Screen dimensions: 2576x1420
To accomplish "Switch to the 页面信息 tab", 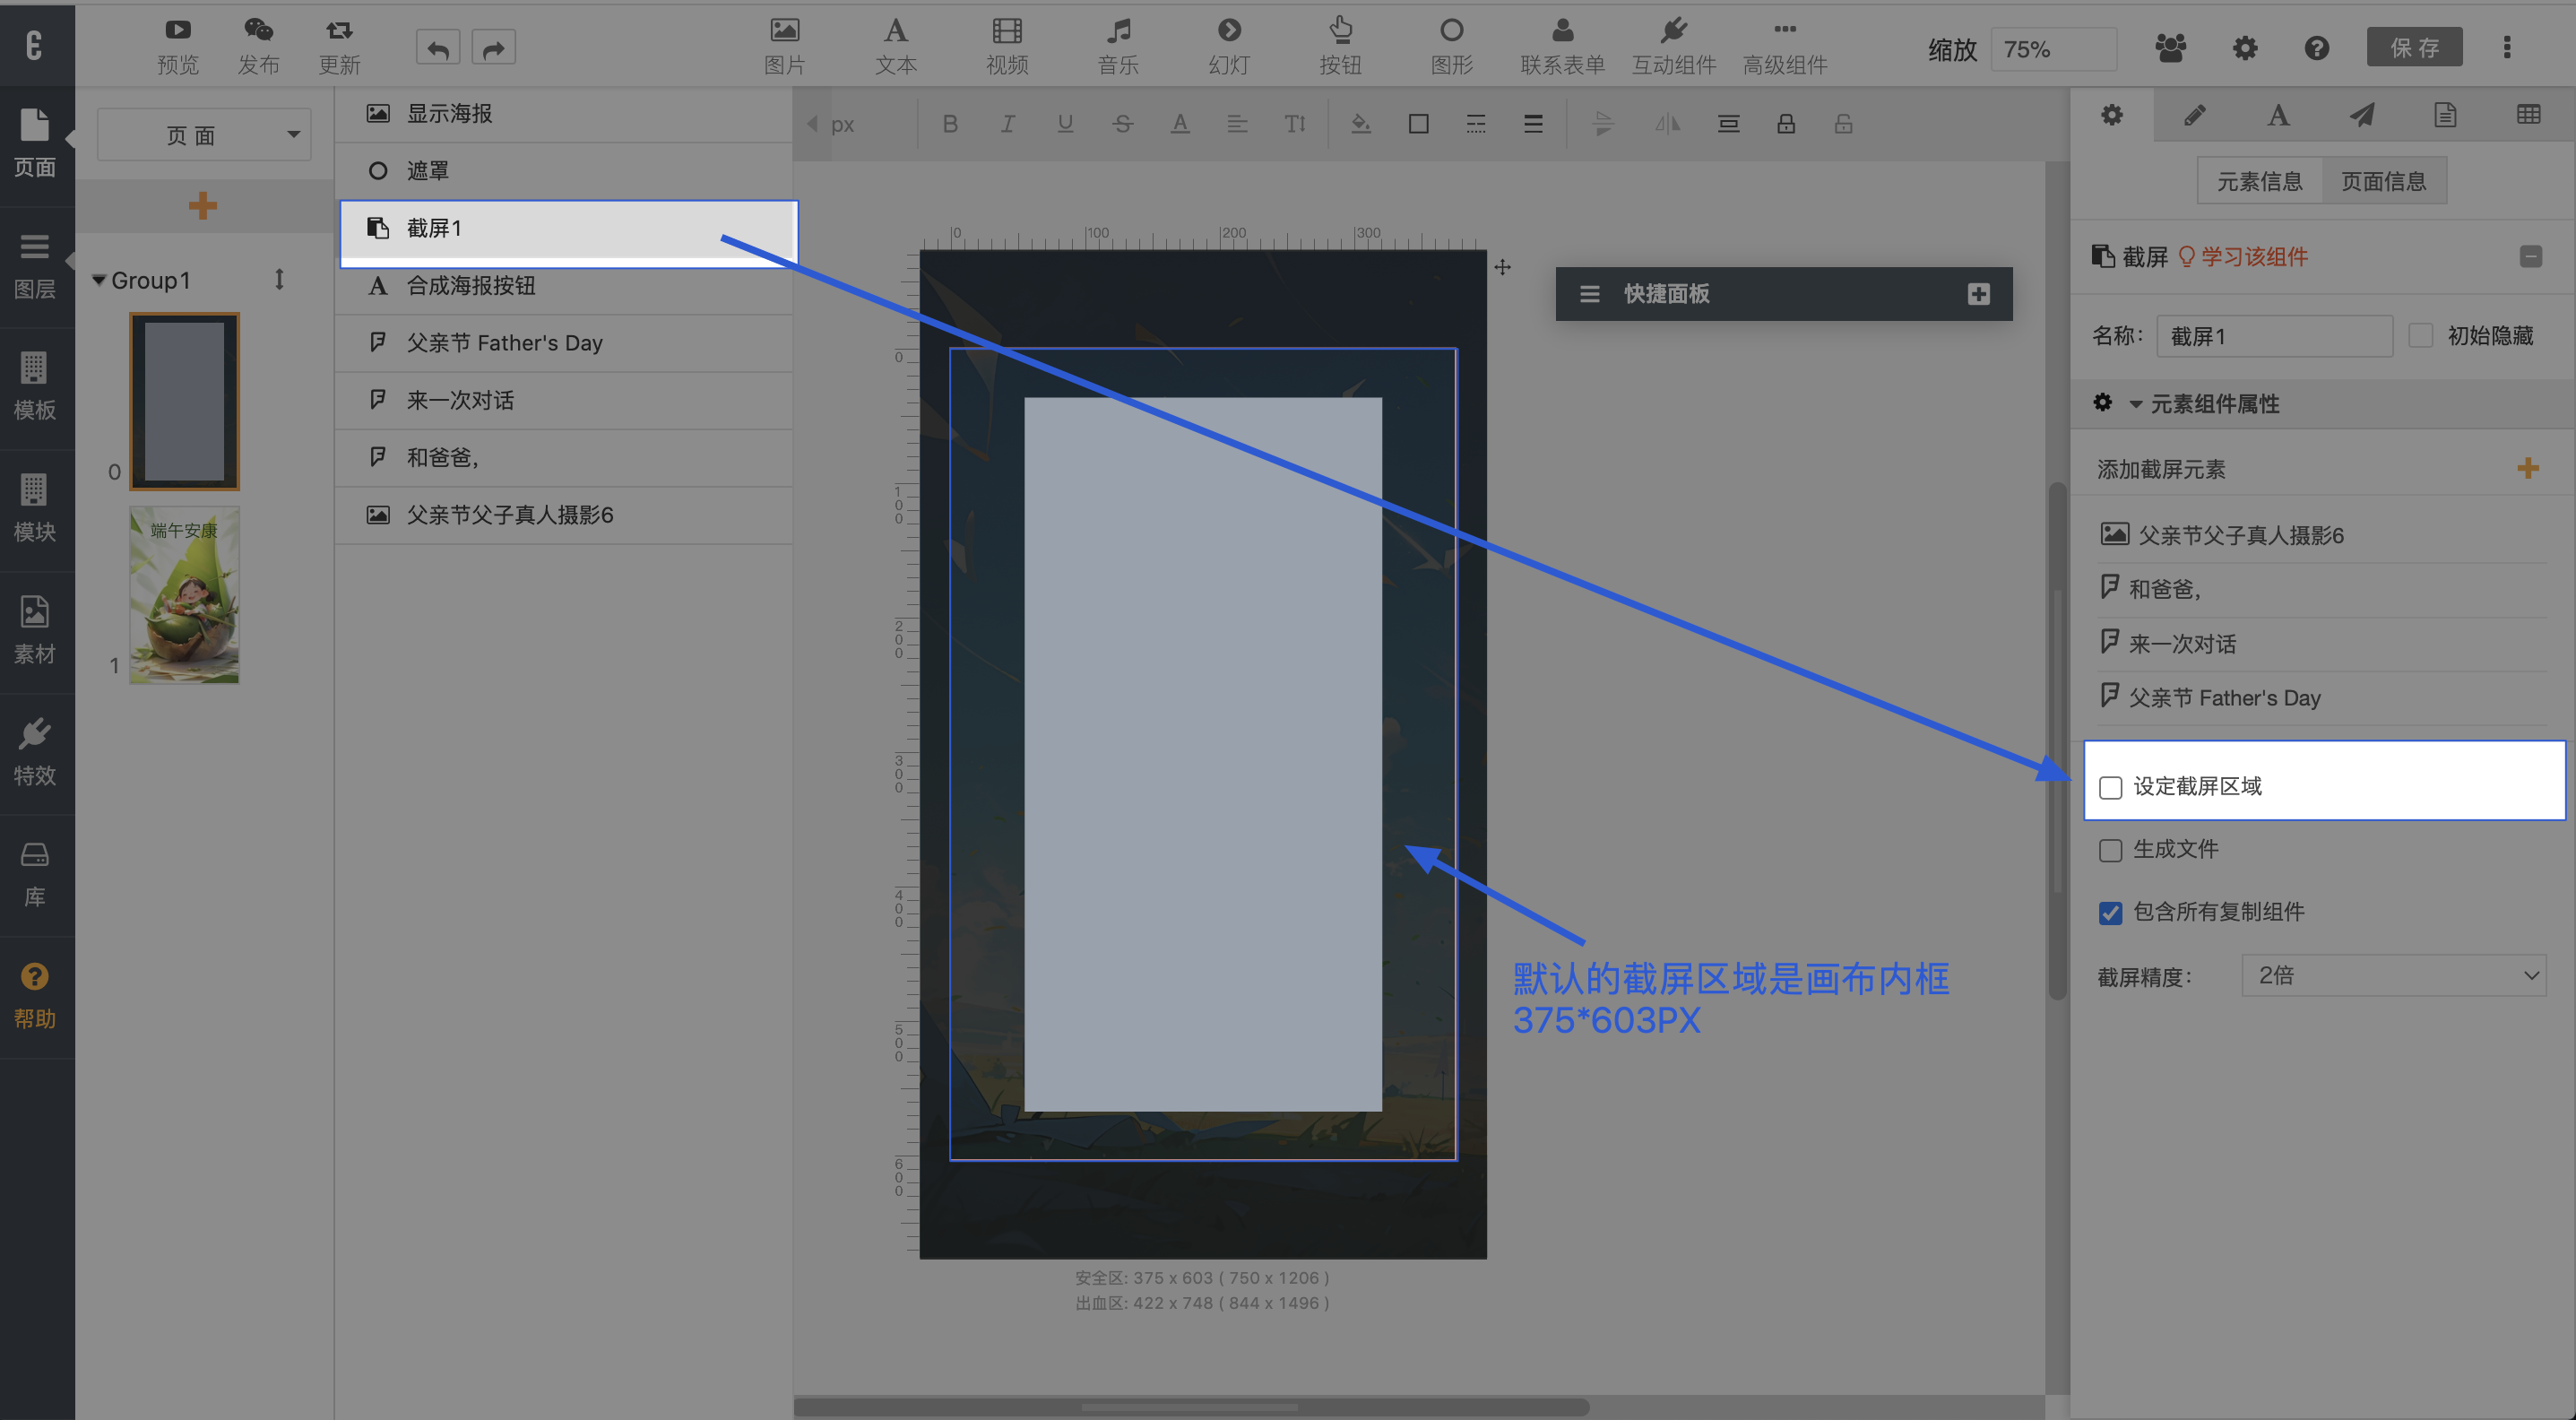I will tap(2383, 181).
